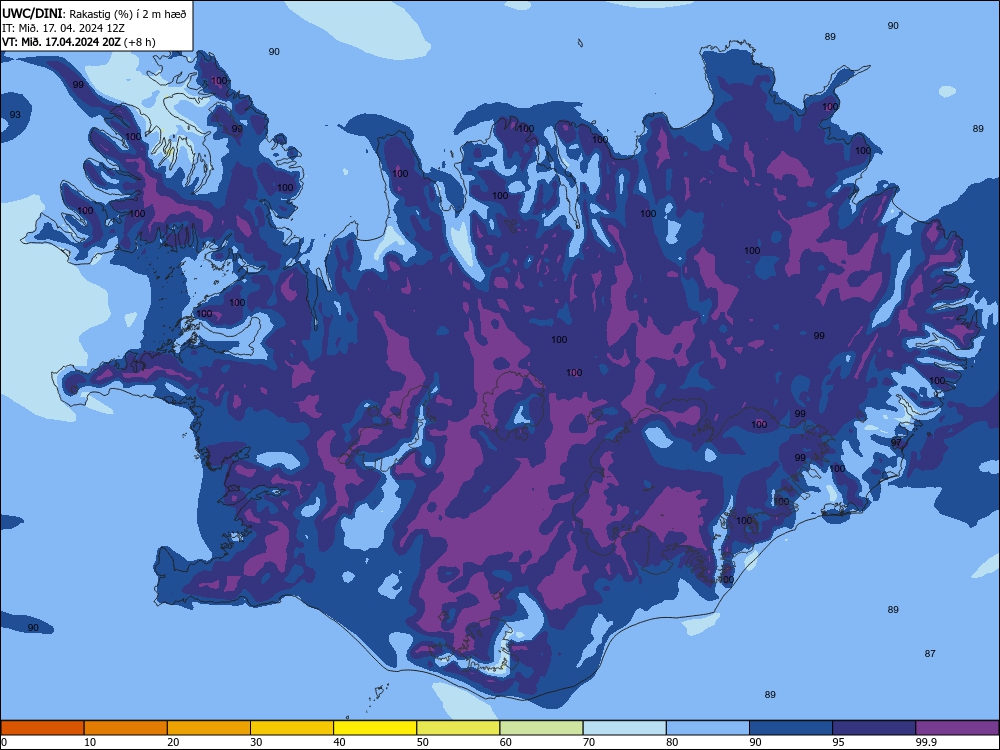Click the 'IT: Mið. 17. 04. 2024 12Z' line
Screen dimensions: 1000x750
coord(63,28)
